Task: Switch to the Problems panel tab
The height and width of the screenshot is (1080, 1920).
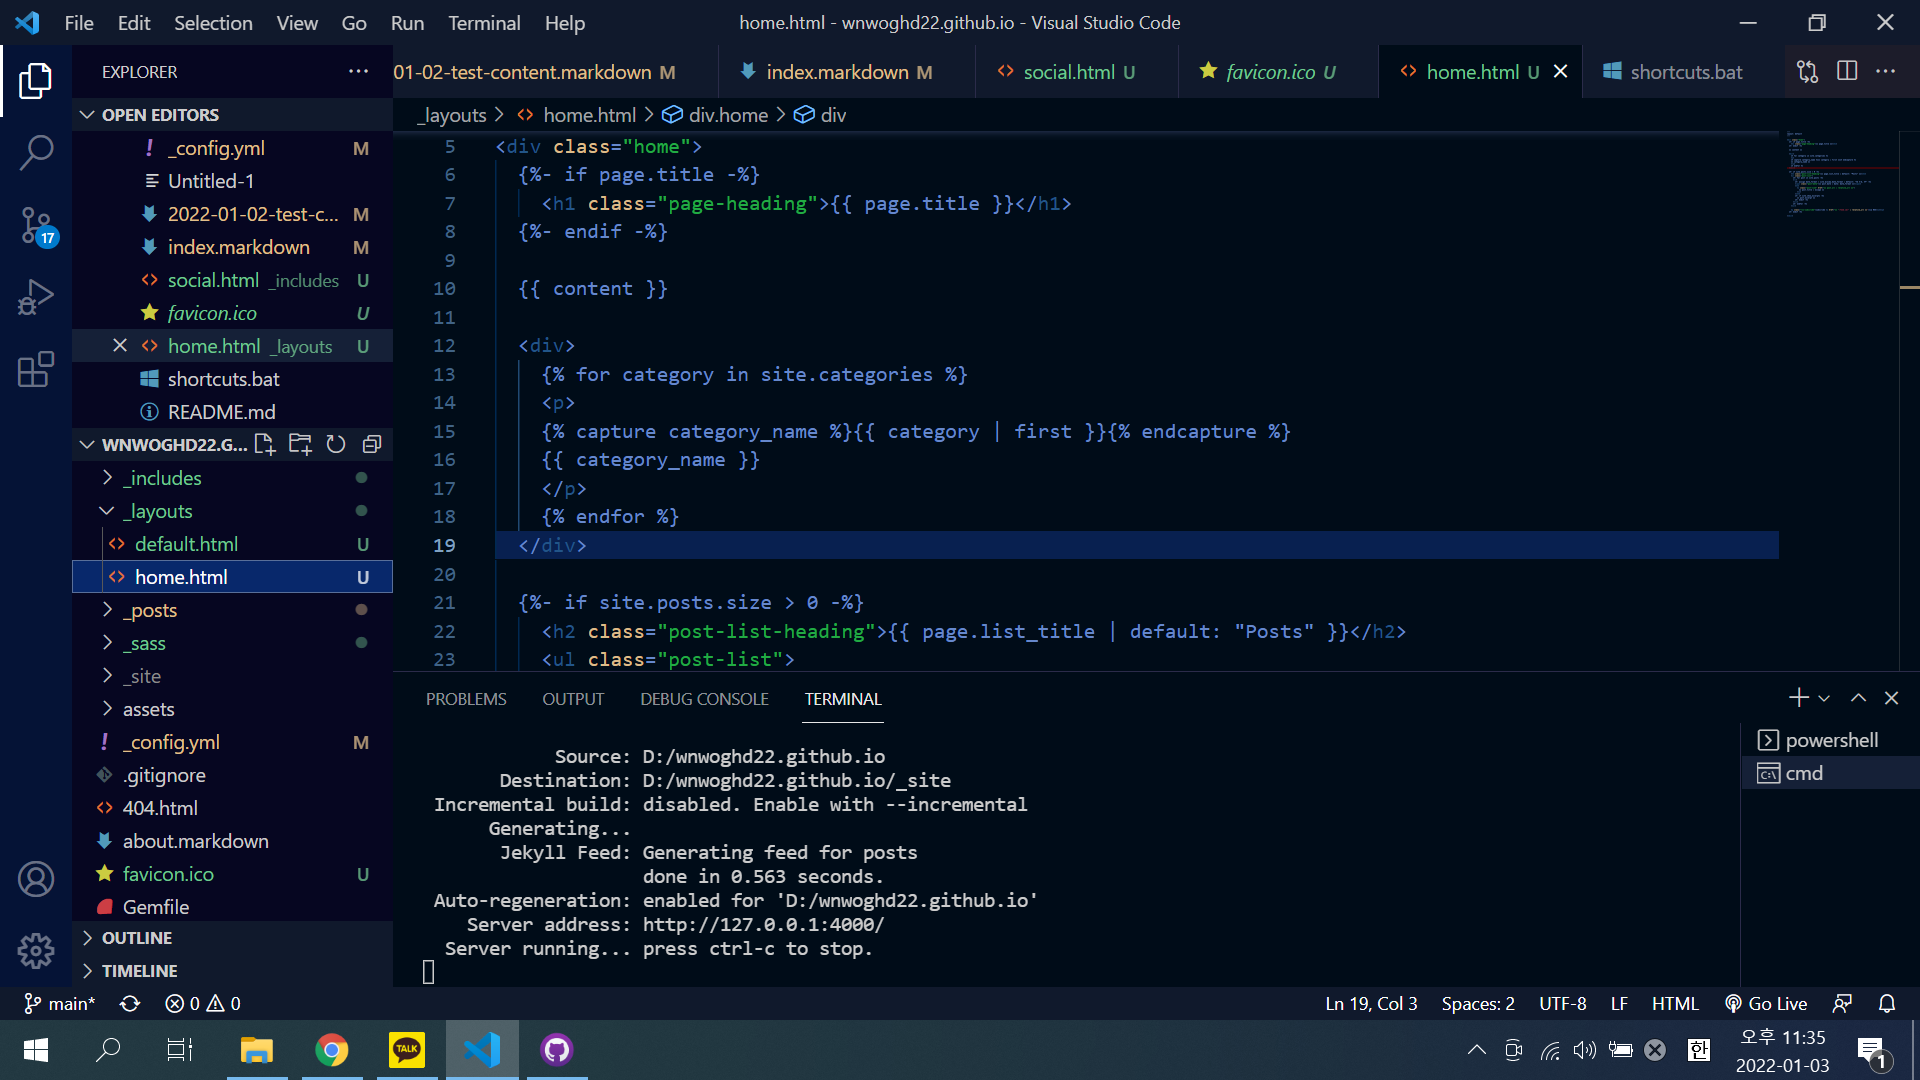Action: point(466,699)
